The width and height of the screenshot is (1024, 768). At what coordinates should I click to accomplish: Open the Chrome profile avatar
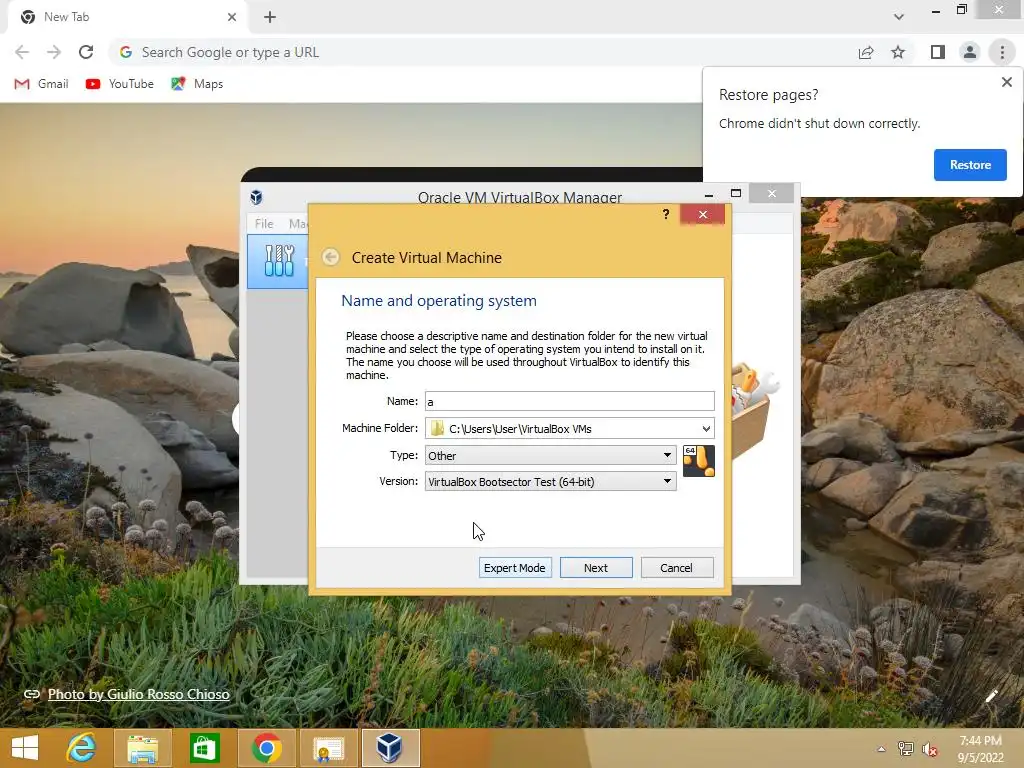coord(970,52)
